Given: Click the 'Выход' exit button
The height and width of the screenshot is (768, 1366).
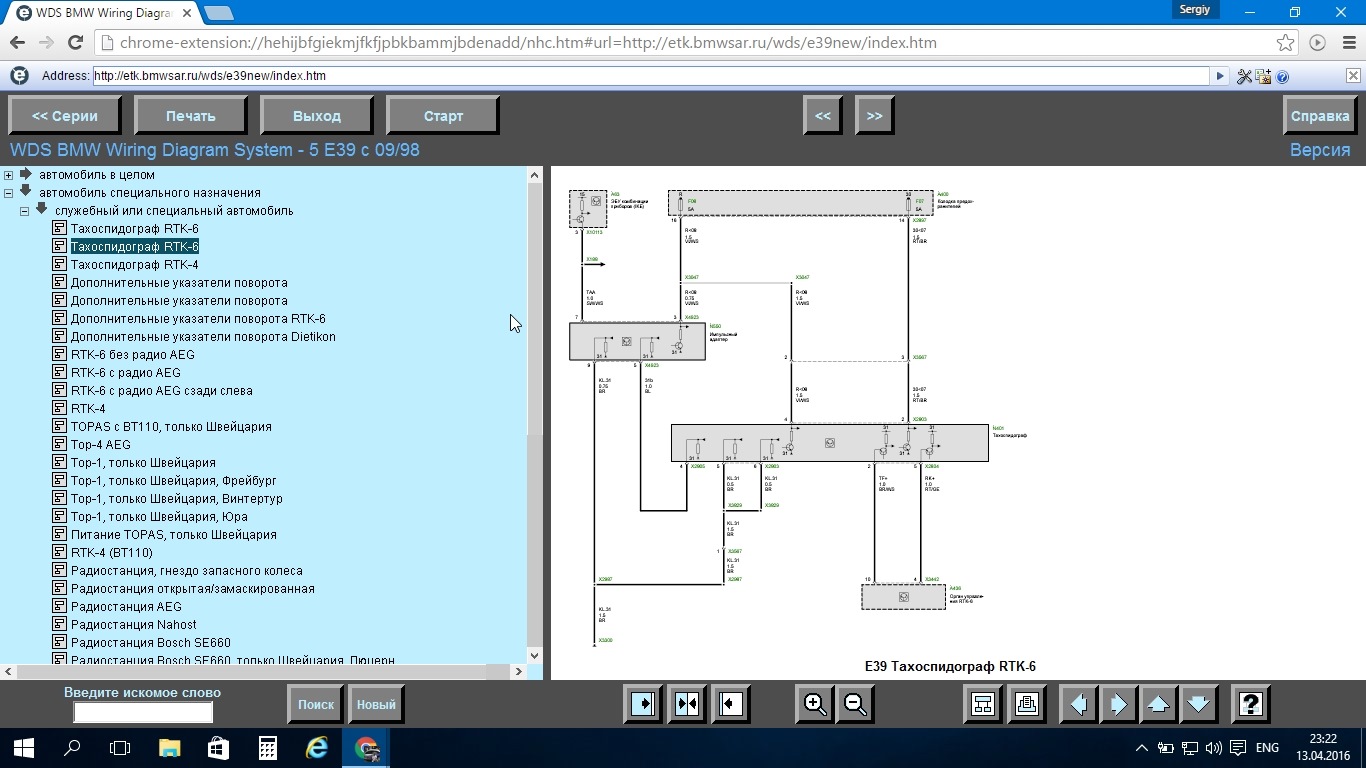Looking at the screenshot, I should (317, 115).
